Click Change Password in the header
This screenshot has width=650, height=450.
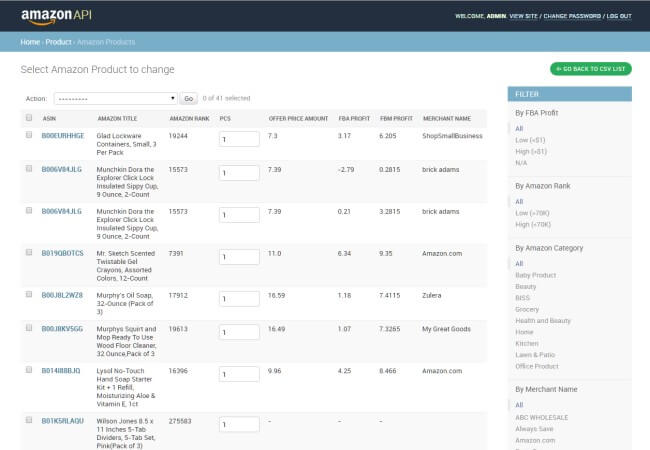[572, 16]
